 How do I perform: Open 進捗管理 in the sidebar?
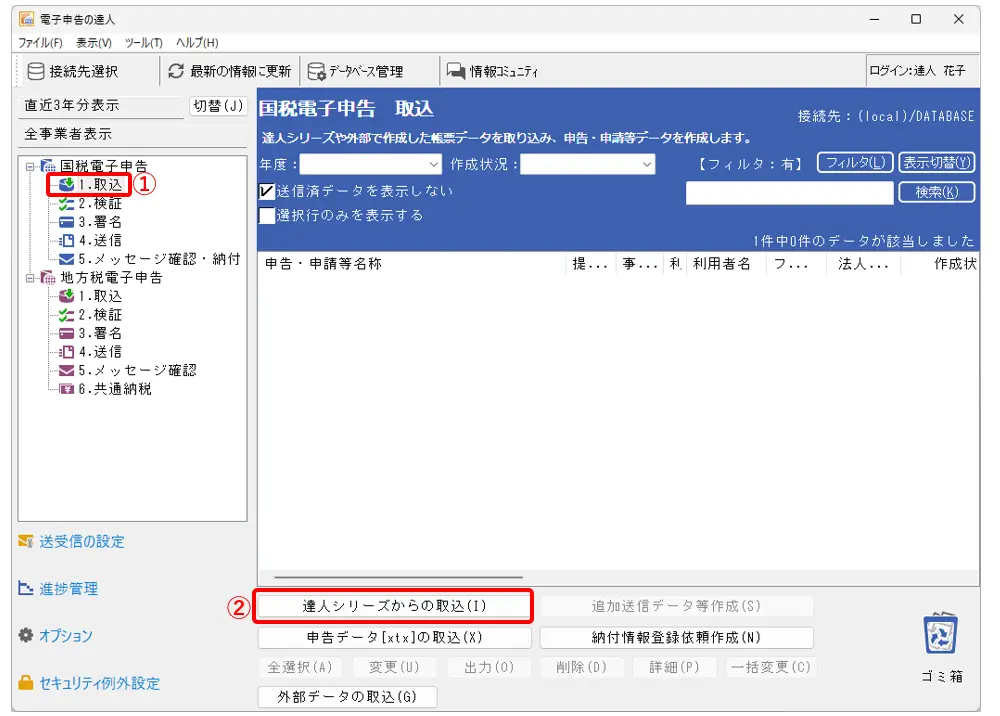[68, 589]
